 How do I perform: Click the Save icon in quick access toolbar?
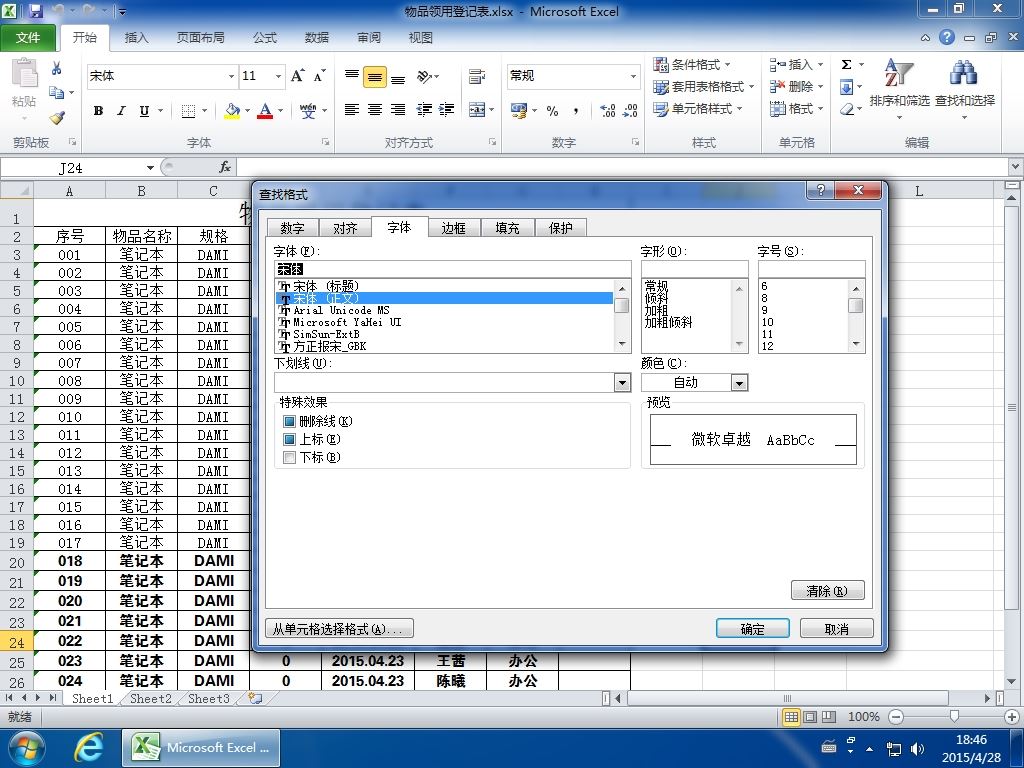[x=35, y=11]
